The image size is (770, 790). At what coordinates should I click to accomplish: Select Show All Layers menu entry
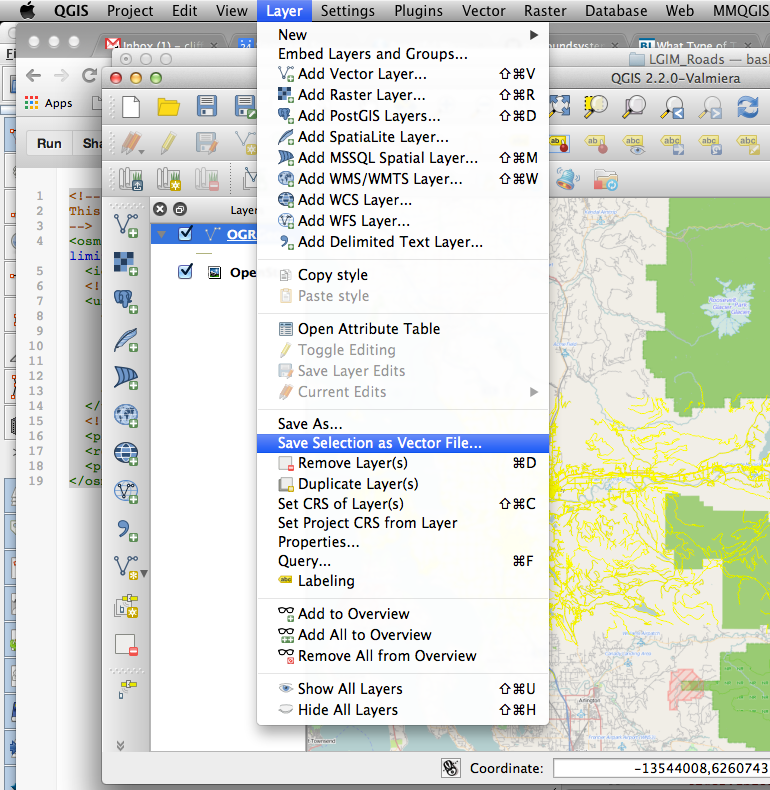pyautogui.click(x=403, y=689)
